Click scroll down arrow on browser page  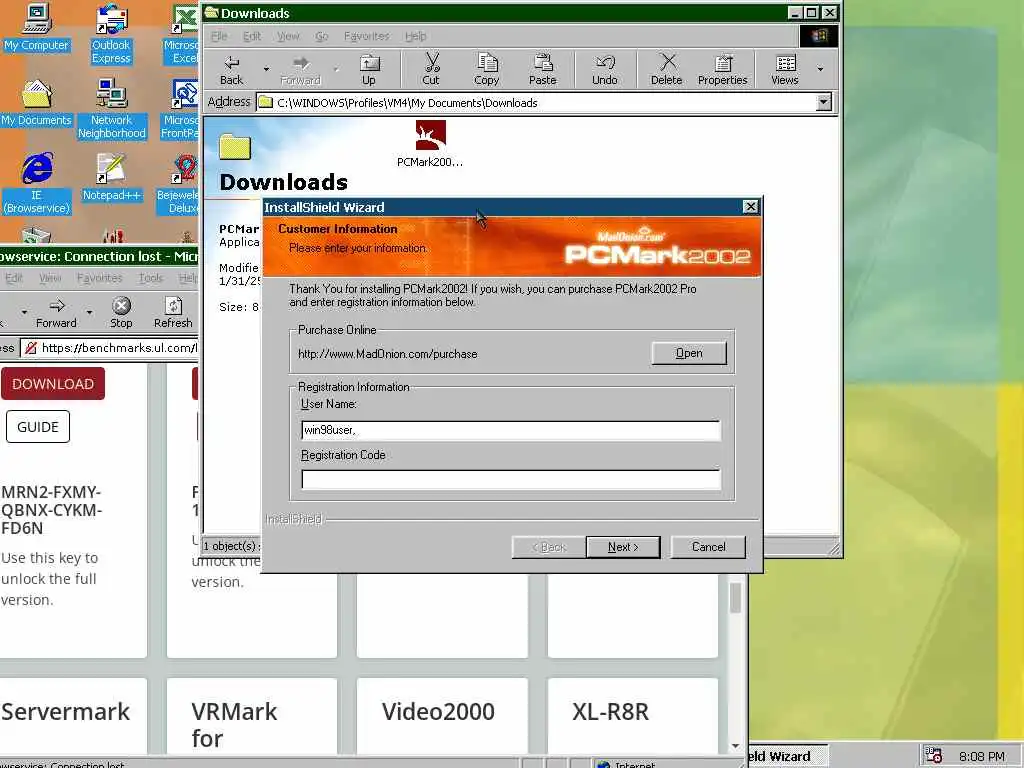coord(735,746)
